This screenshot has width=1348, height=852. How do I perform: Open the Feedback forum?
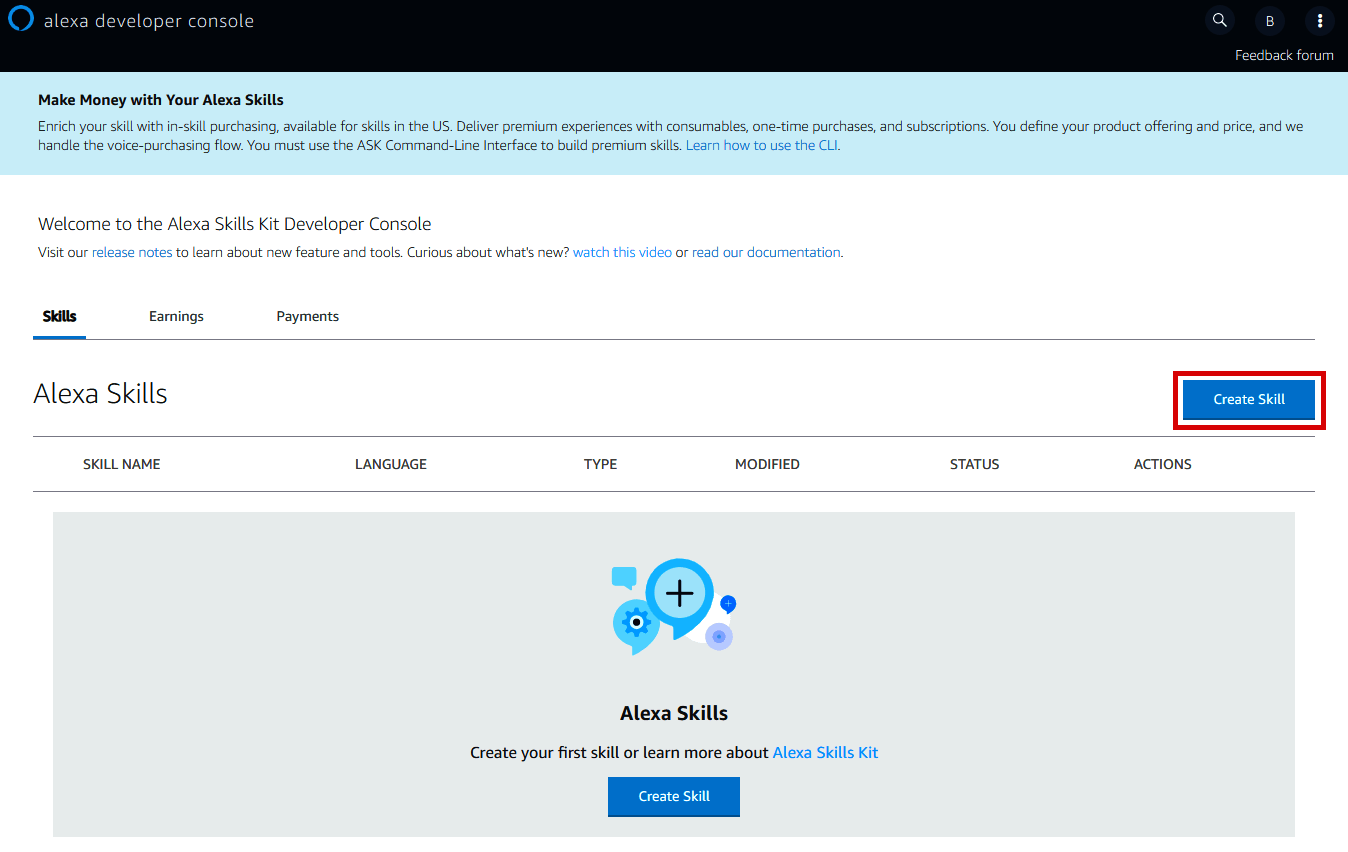(1284, 55)
